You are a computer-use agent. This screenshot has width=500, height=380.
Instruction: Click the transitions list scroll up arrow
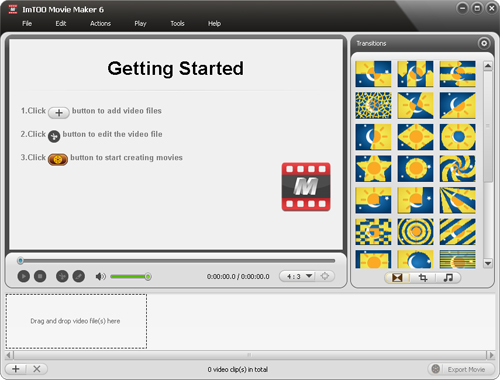pyautogui.click(x=488, y=66)
